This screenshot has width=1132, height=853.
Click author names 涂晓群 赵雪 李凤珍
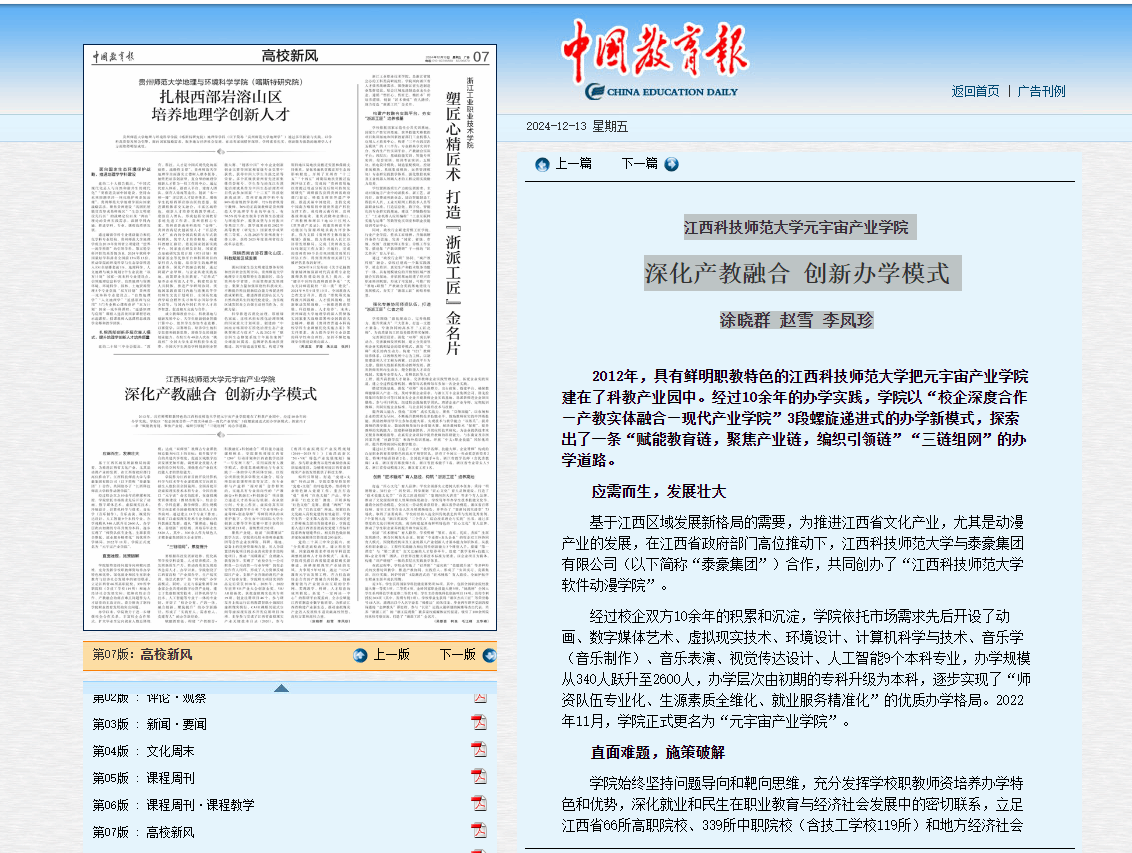pyautogui.click(x=796, y=320)
